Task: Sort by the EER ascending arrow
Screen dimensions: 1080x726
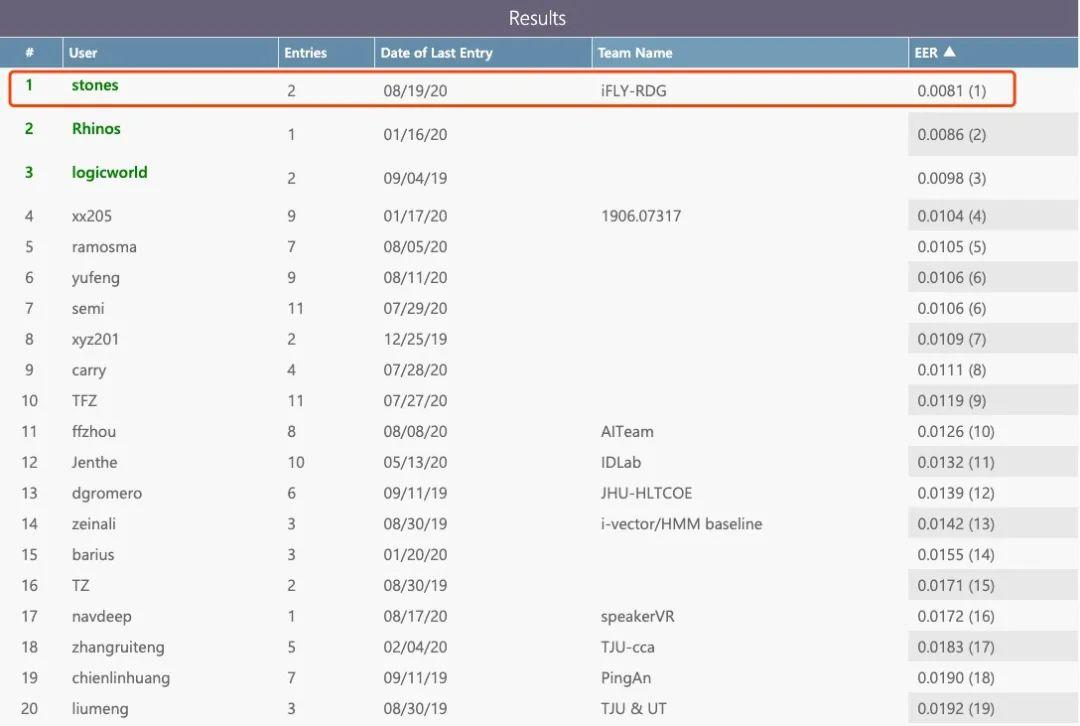Action: point(949,52)
